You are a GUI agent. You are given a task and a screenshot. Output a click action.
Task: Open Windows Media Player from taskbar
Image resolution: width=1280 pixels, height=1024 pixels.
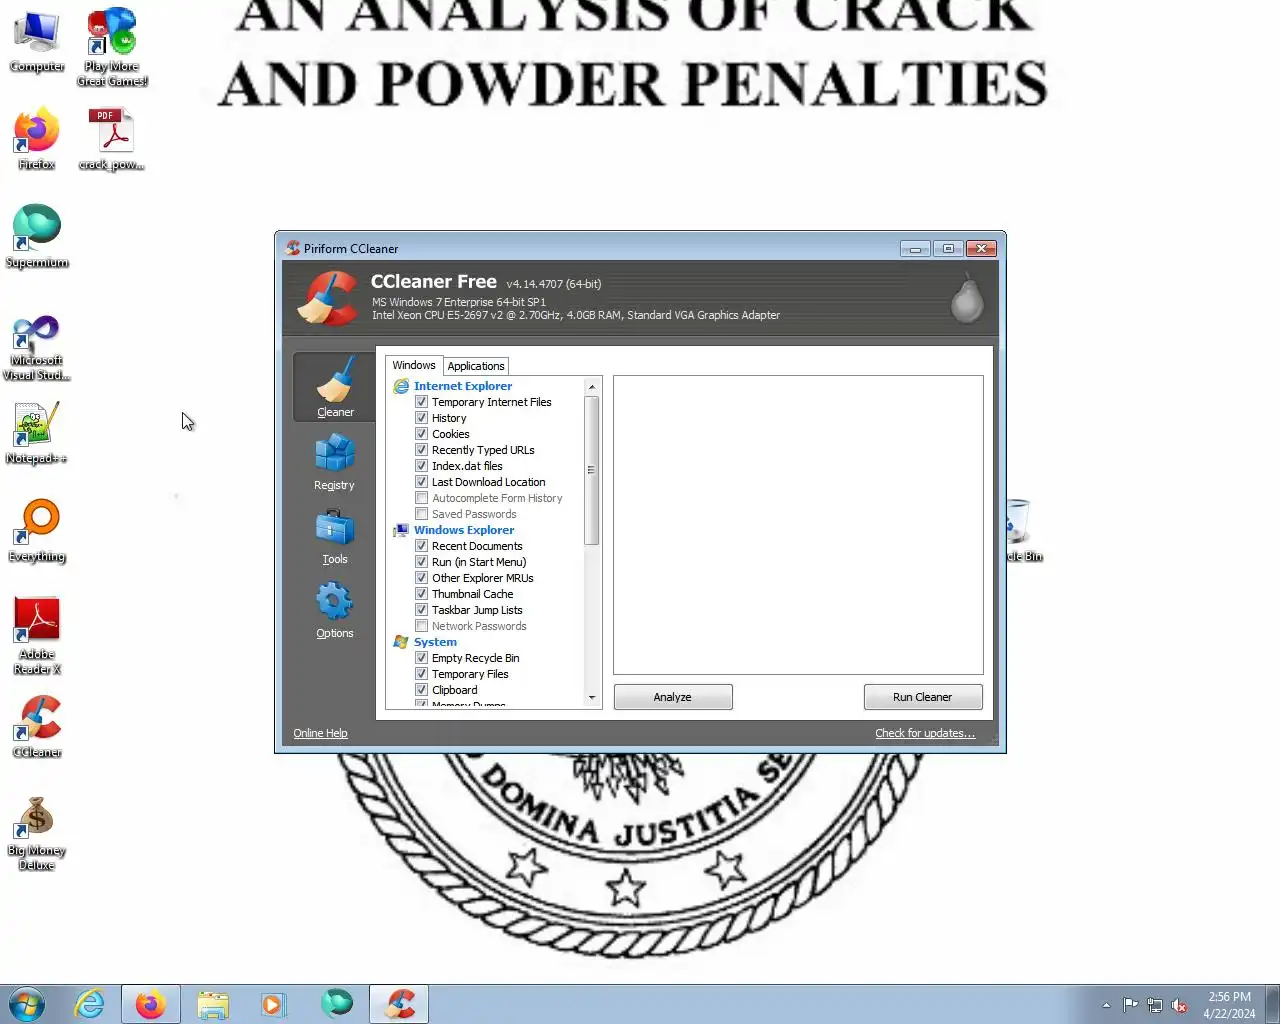274,1004
